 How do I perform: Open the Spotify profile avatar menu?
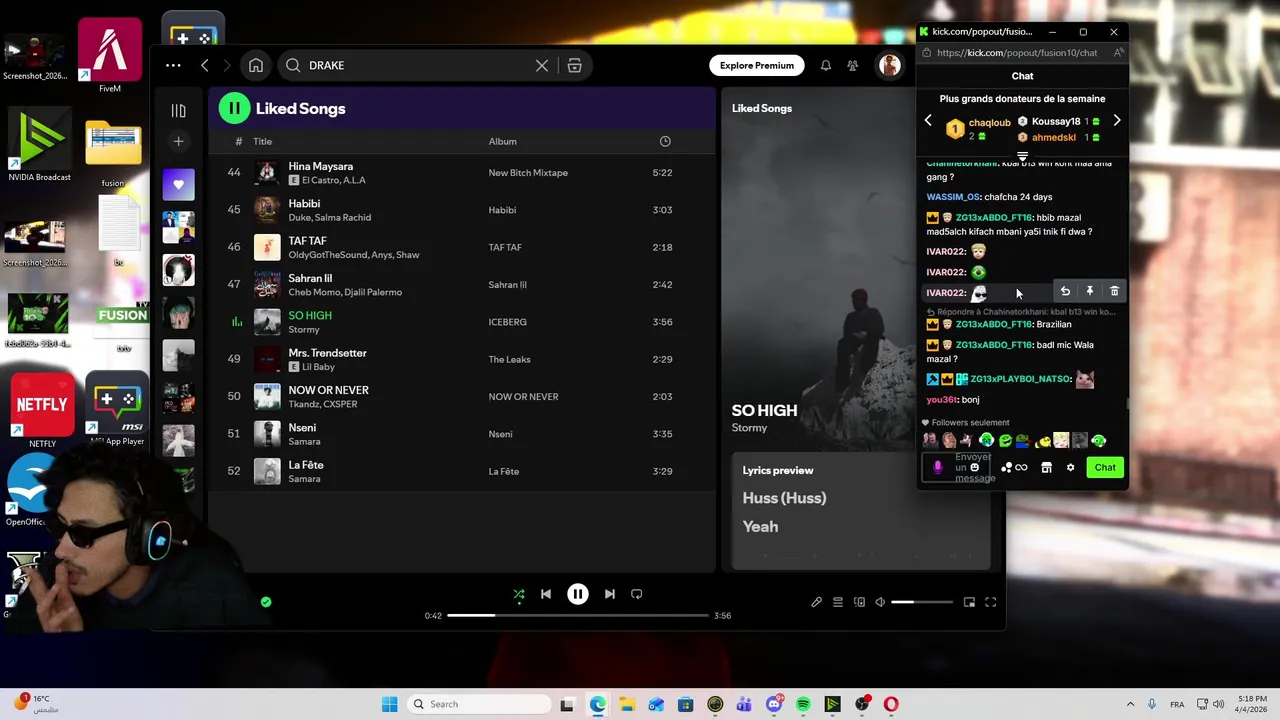point(889,65)
